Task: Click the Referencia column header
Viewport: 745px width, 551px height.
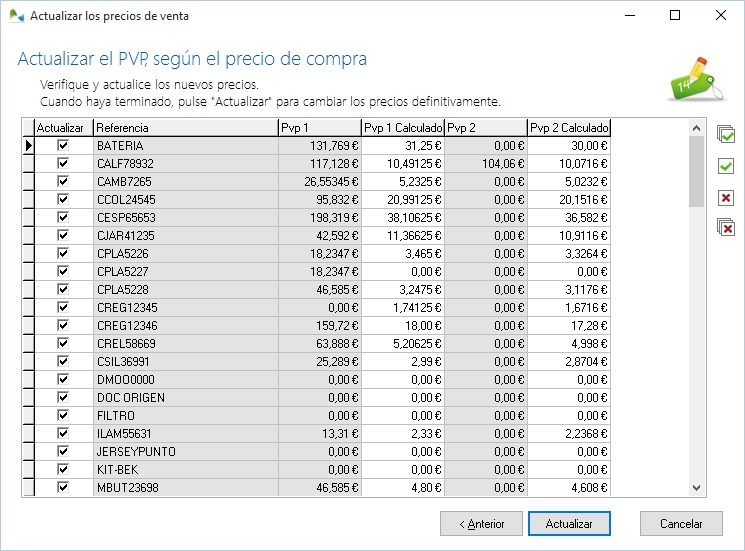Action: 186,128
